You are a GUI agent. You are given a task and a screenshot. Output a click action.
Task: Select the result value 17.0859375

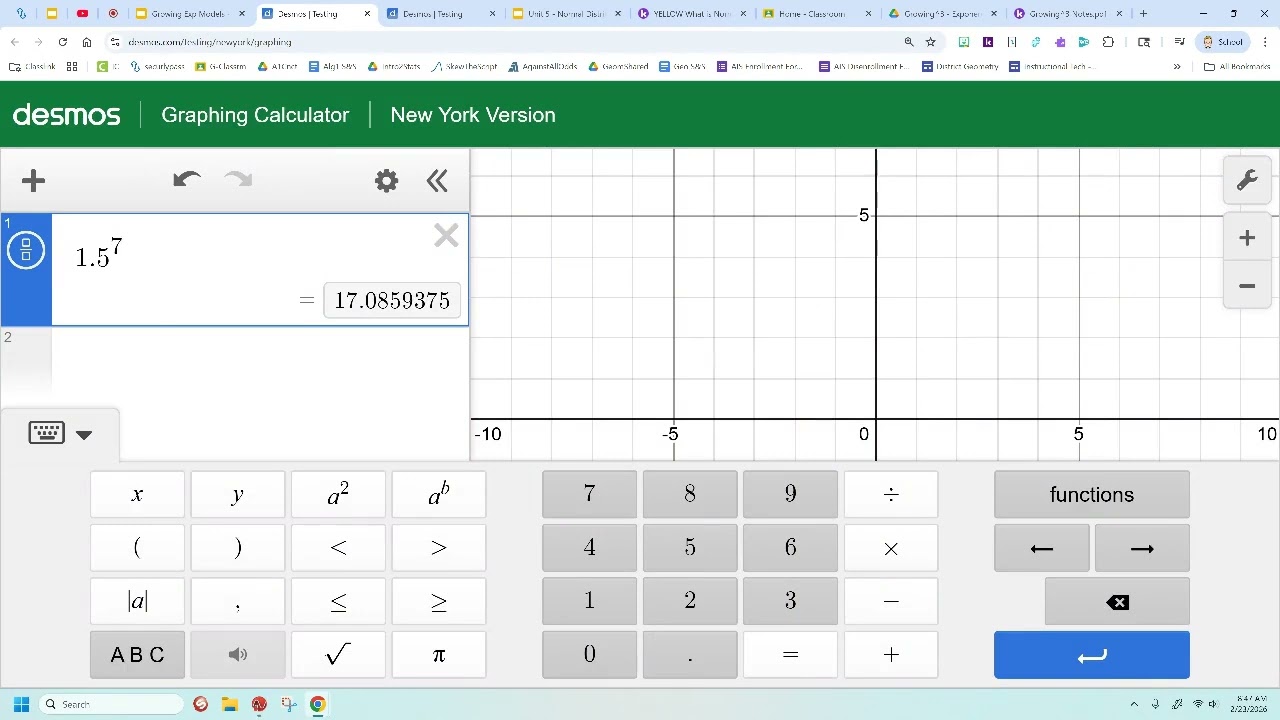point(392,301)
